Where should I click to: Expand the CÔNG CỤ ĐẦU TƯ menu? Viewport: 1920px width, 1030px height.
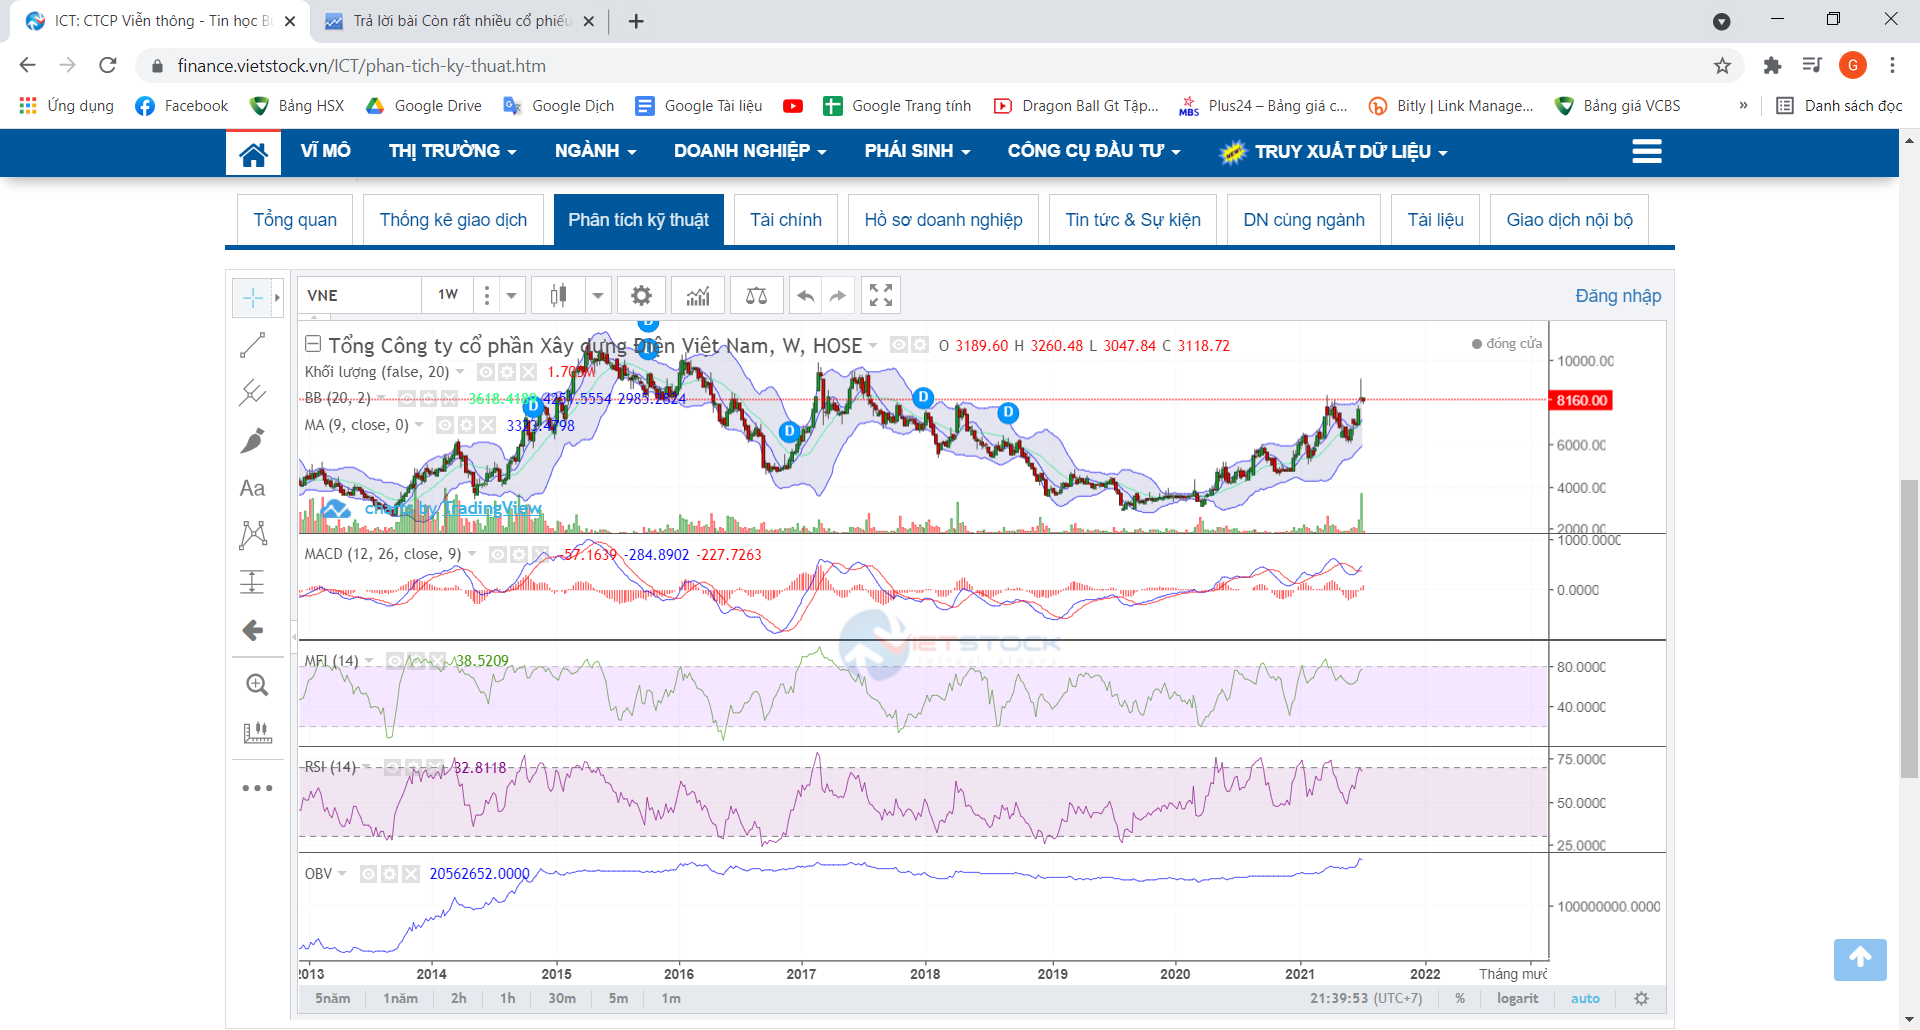pos(1094,151)
